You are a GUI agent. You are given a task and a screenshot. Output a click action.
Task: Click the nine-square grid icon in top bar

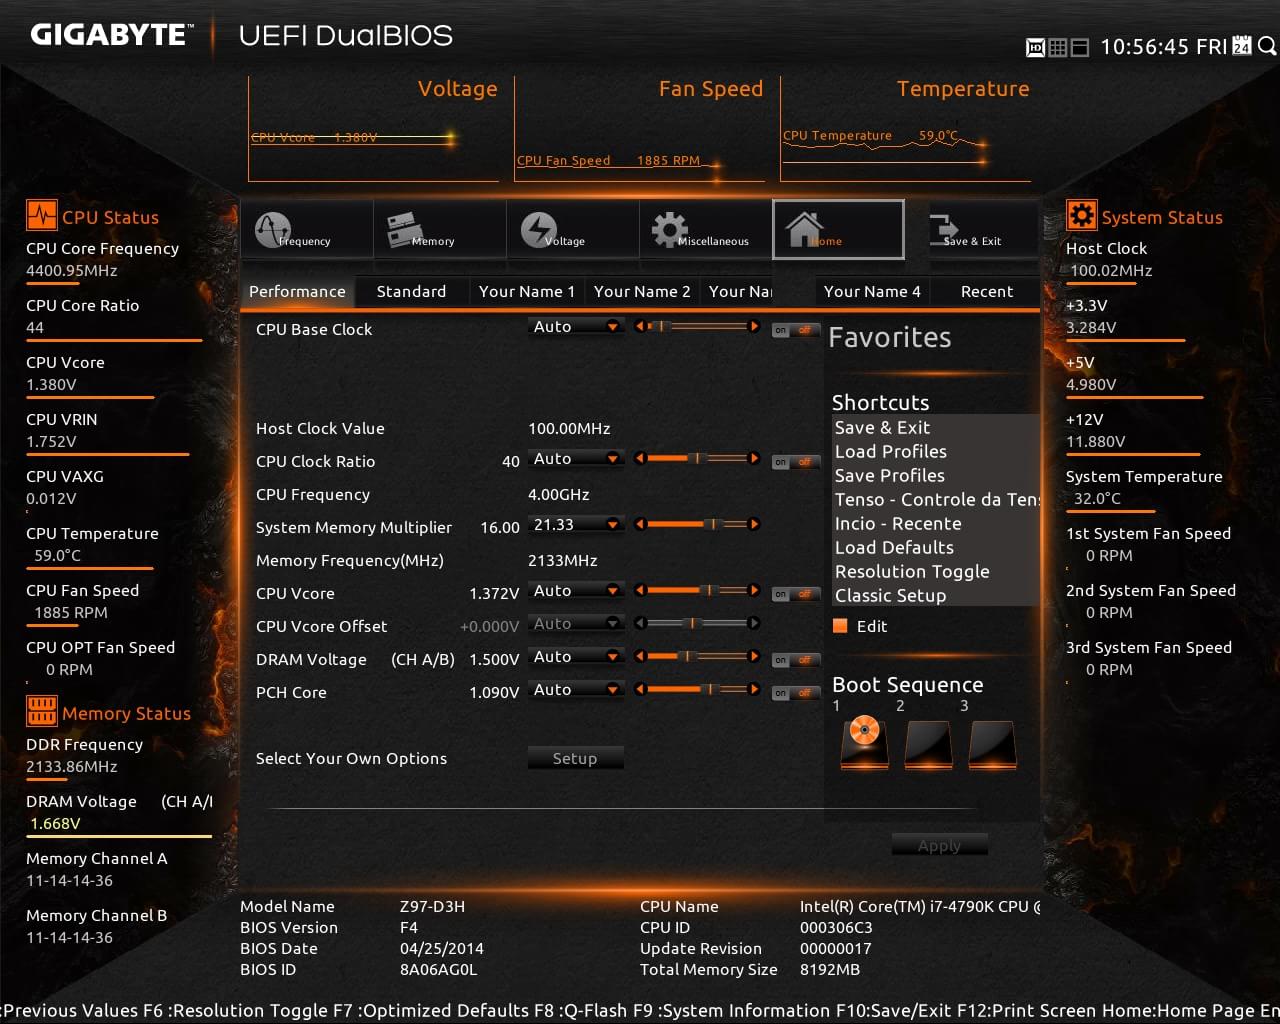[x=1058, y=47]
